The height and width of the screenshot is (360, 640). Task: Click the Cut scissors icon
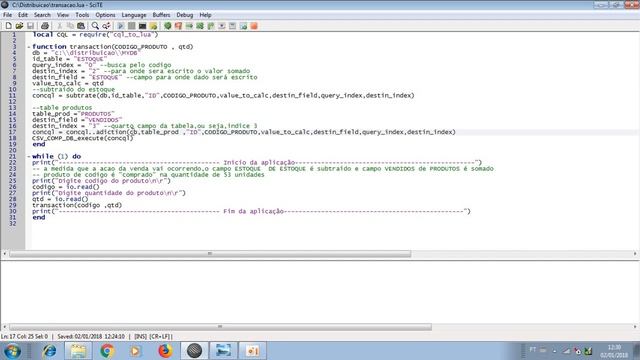60,26
